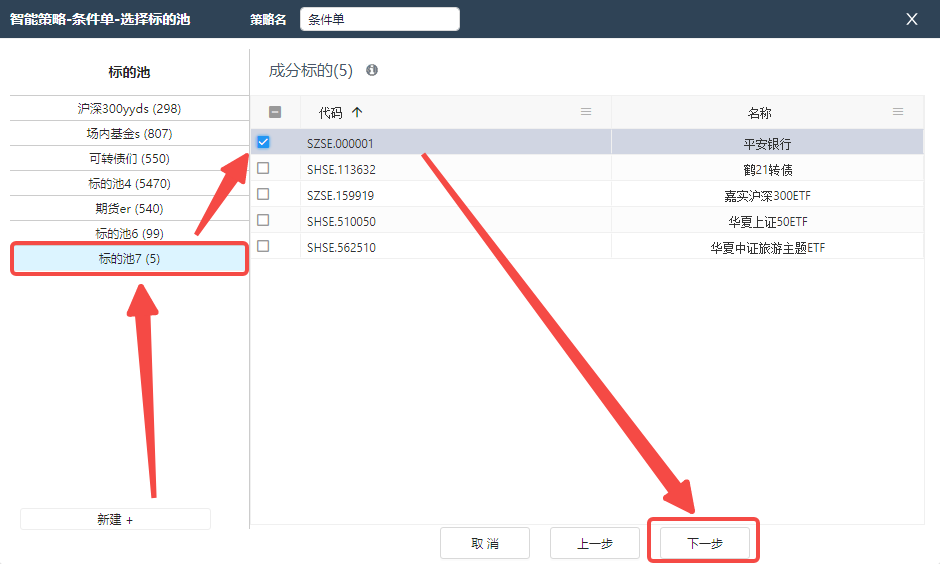Click the 嘉实沪深300ETF name cell
940x564 pixels.
coord(767,195)
